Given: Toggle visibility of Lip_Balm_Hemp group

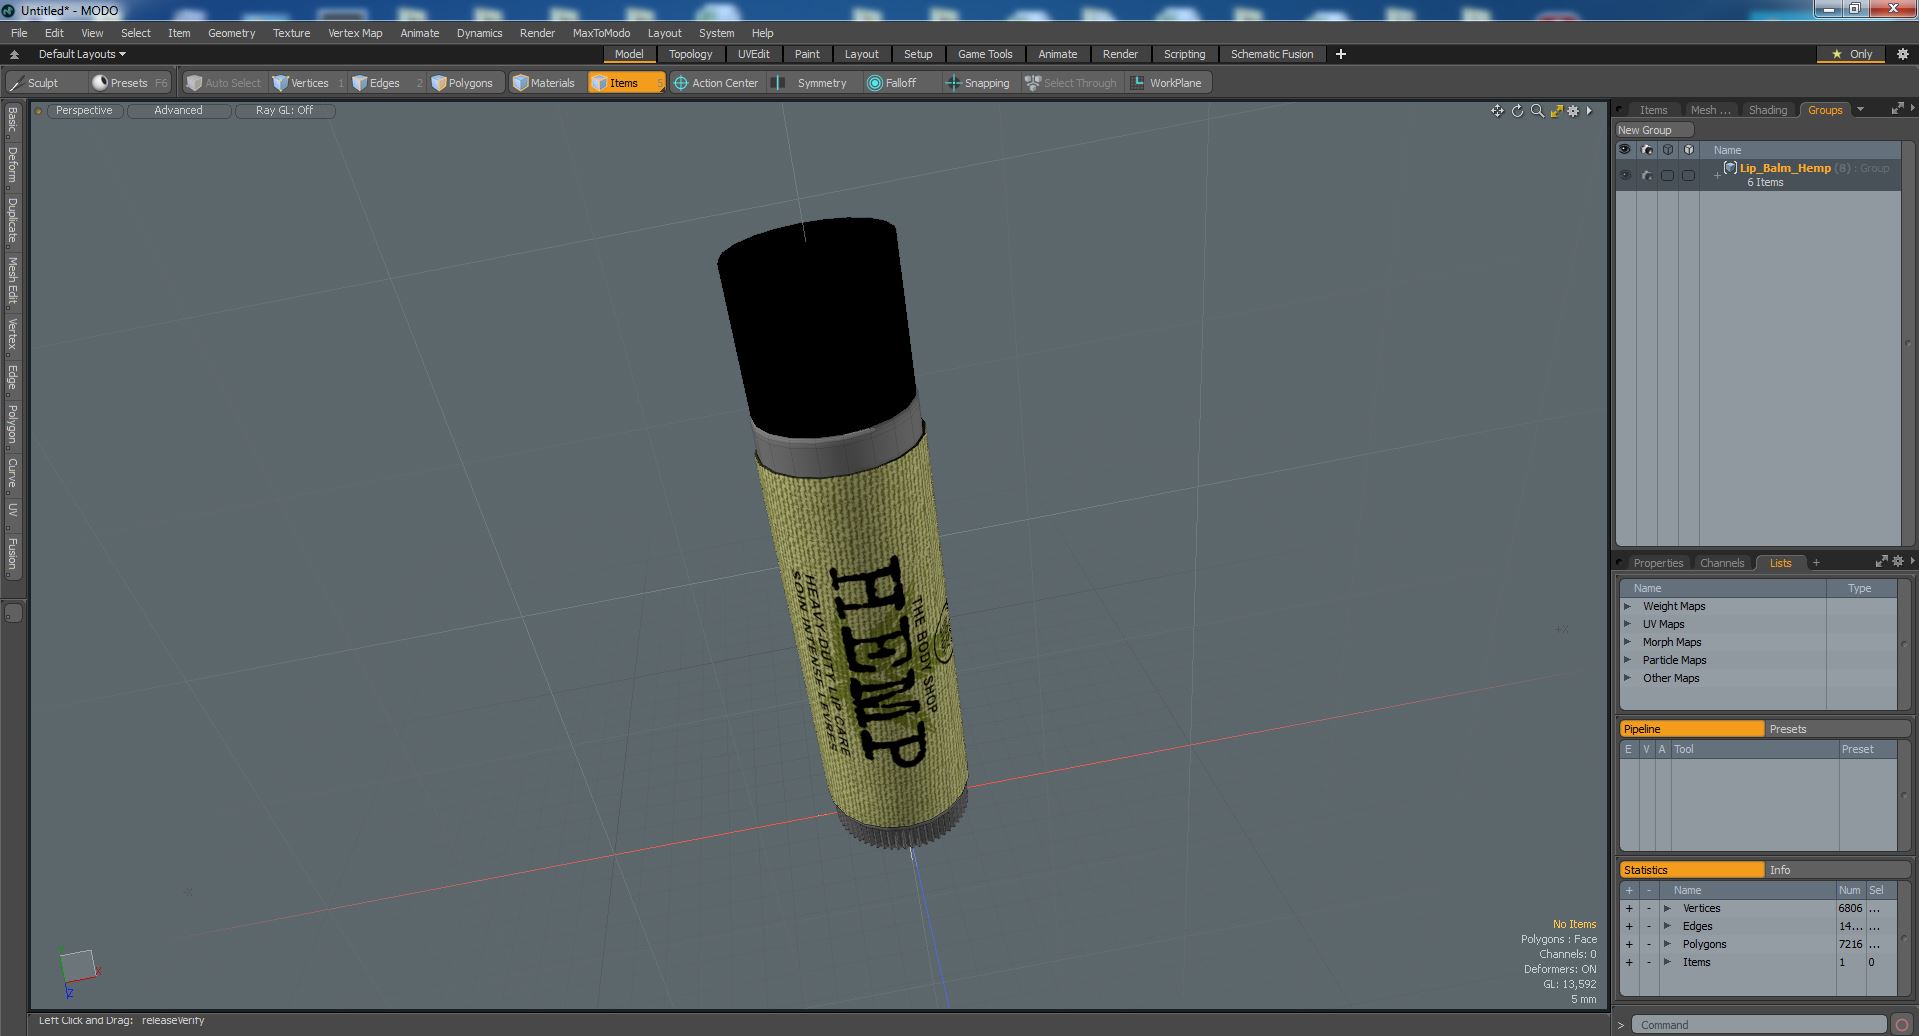Looking at the screenshot, I should click(1625, 175).
